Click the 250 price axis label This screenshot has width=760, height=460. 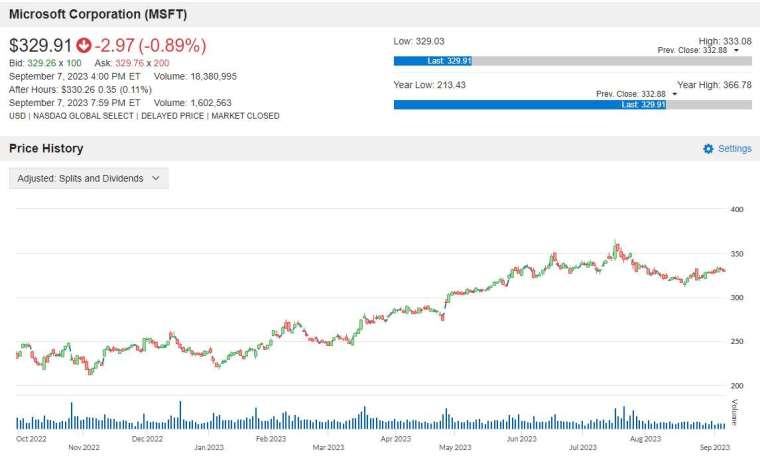click(737, 342)
